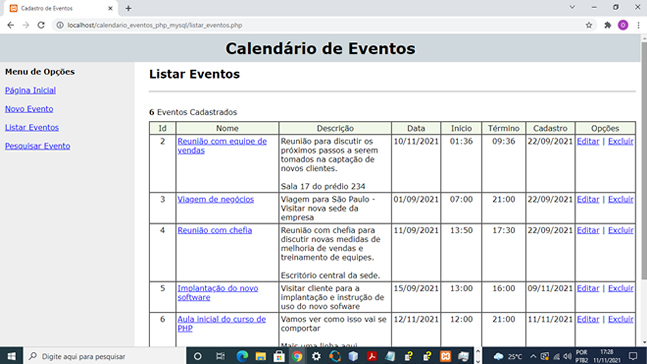Click Excluir for Aula inicial do curso de PHP
The height and width of the screenshot is (364, 647).
tap(621, 319)
